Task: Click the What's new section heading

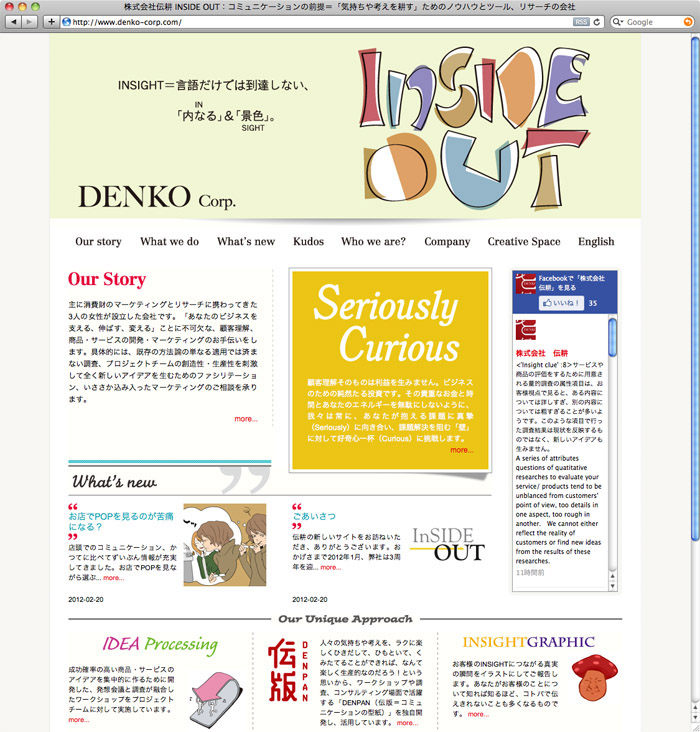Action: [114, 481]
